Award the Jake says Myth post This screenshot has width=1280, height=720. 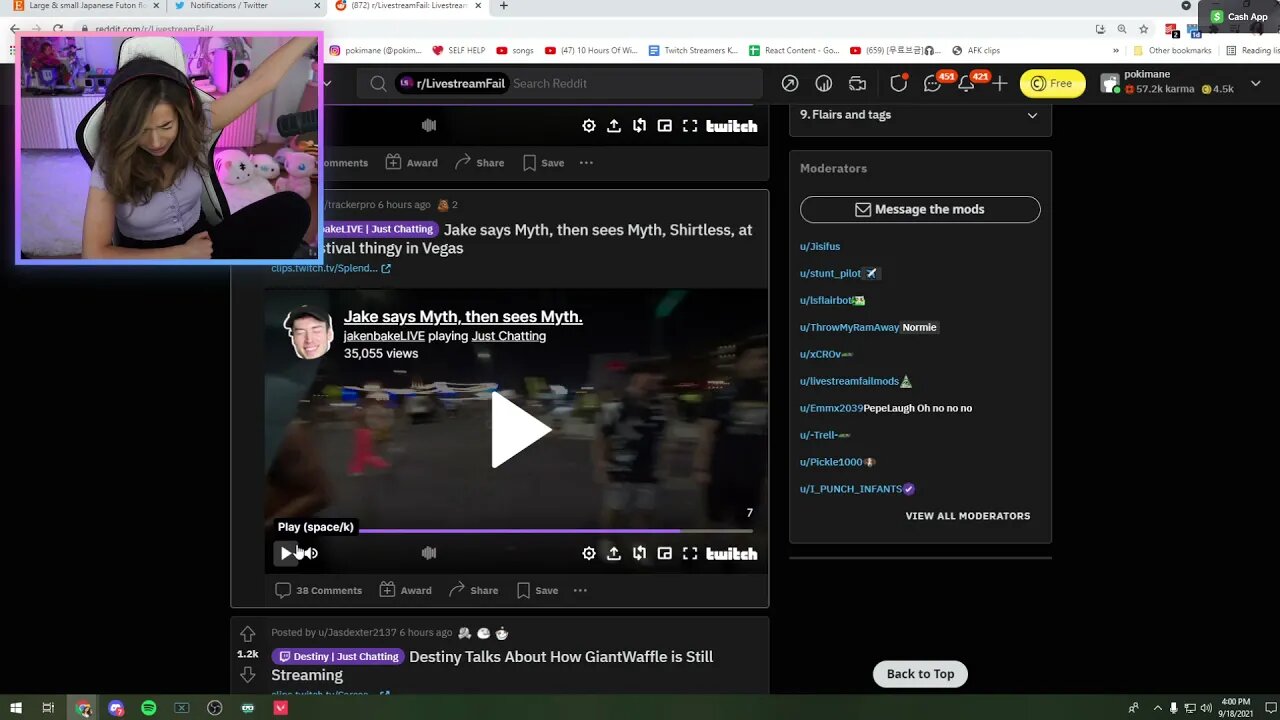coord(406,590)
